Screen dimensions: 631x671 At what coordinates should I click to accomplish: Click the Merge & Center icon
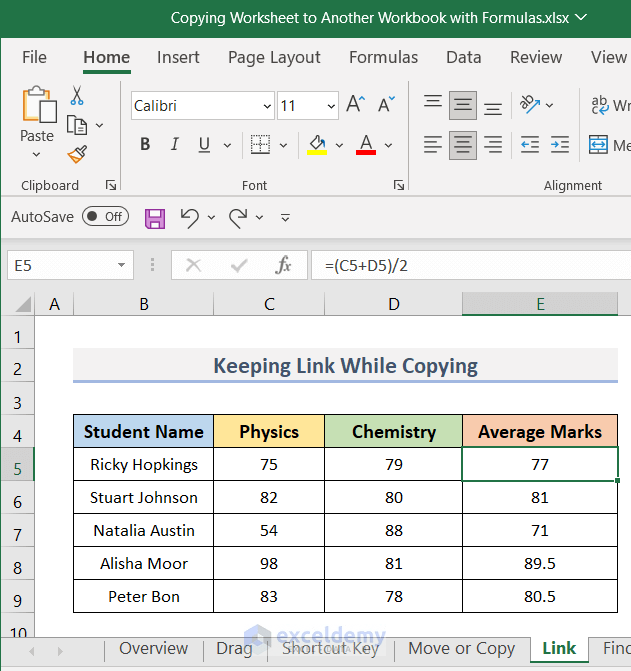tap(598, 145)
